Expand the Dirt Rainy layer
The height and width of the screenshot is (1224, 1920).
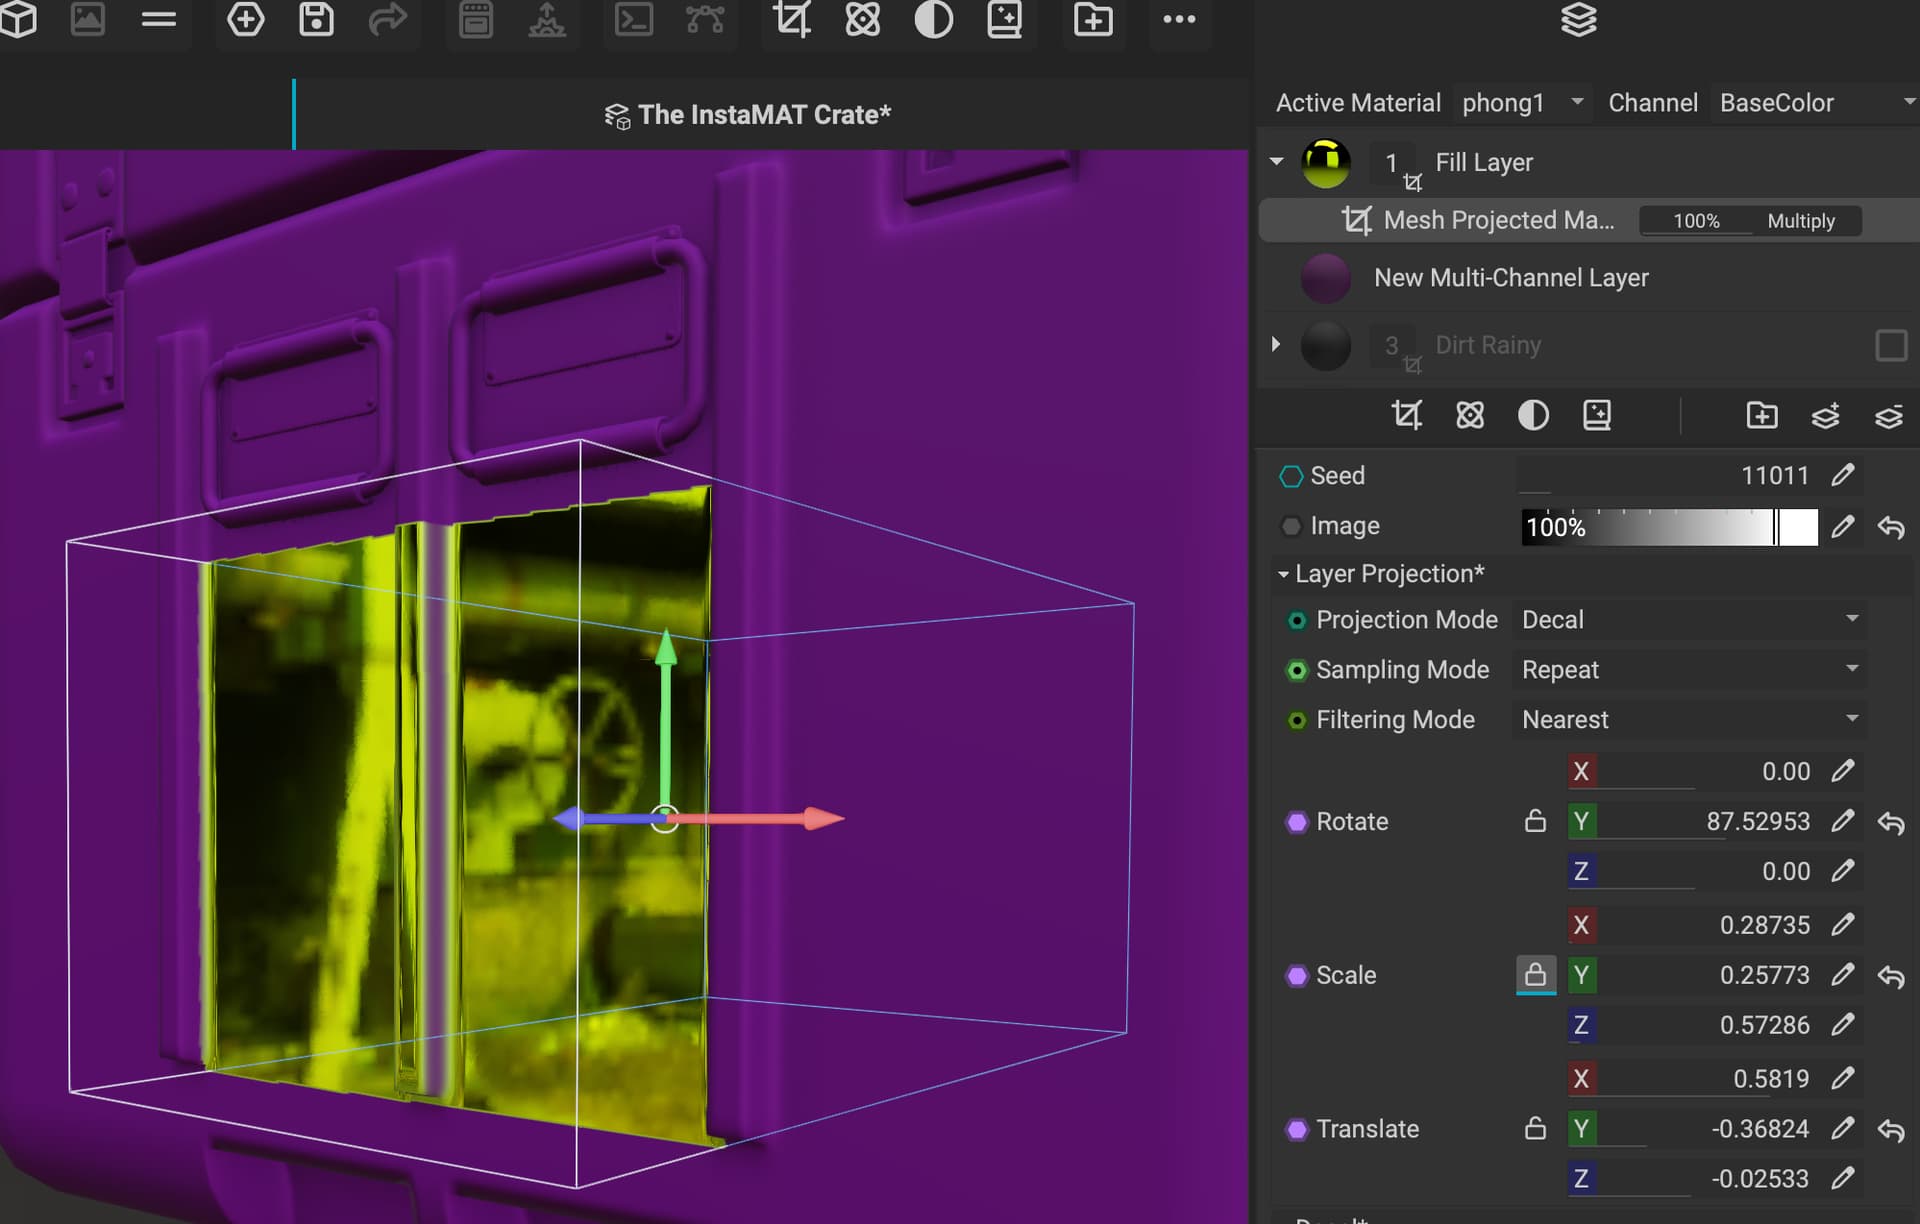click(x=1276, y=345)
